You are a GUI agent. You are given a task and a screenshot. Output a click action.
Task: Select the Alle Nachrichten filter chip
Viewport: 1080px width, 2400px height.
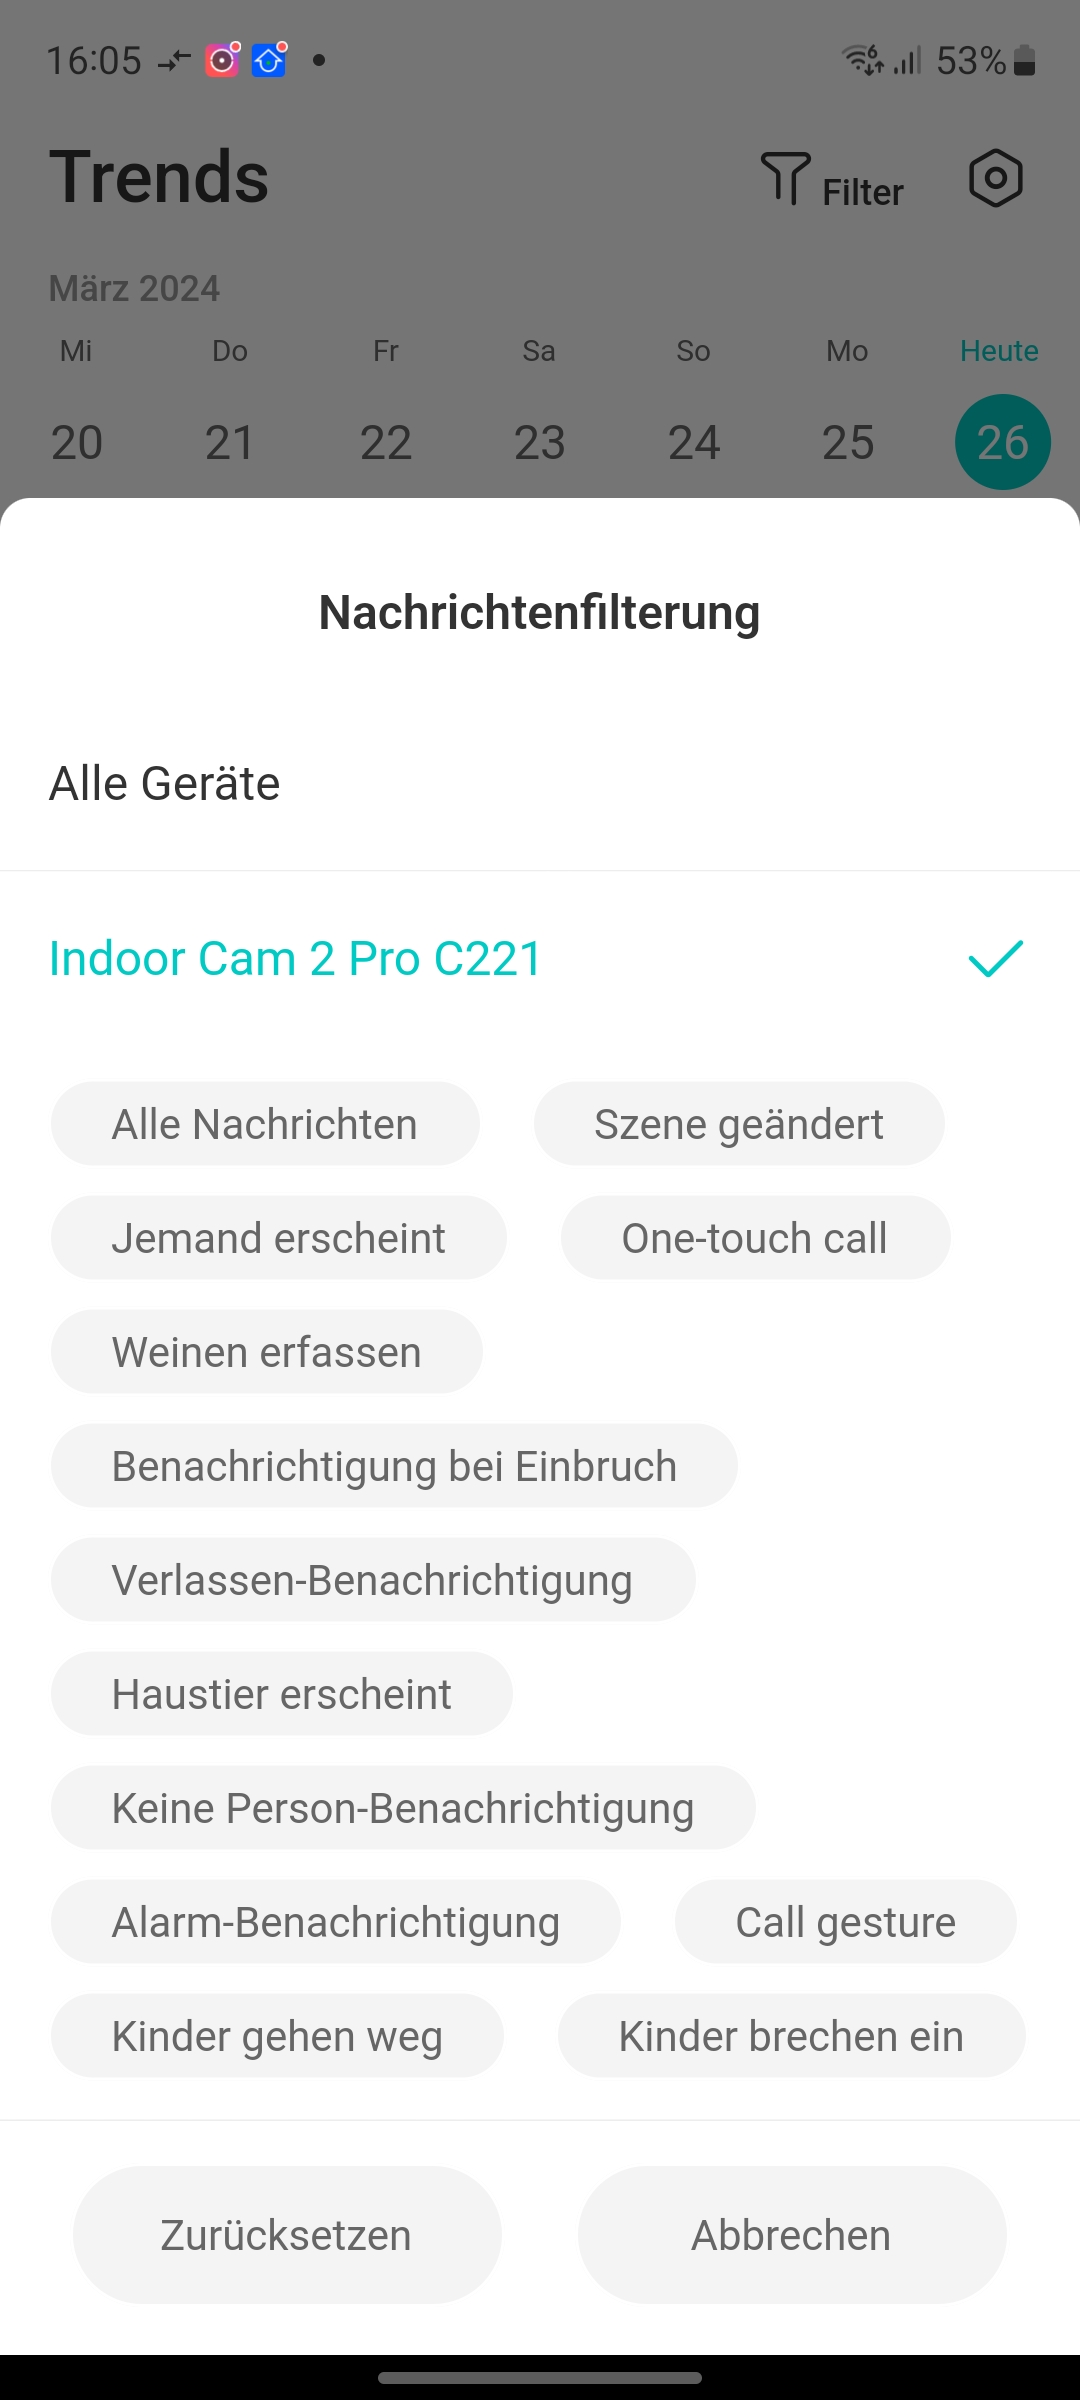click(265, 1124)
